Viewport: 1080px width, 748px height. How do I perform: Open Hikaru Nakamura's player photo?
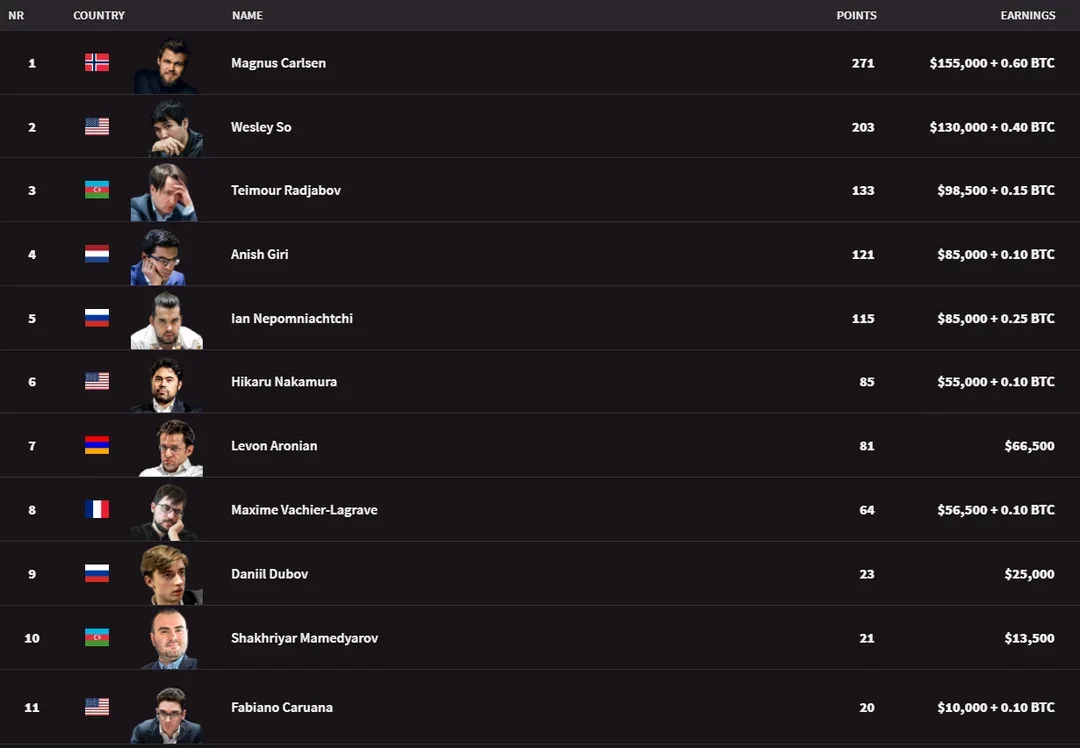(x=166, y=383)
